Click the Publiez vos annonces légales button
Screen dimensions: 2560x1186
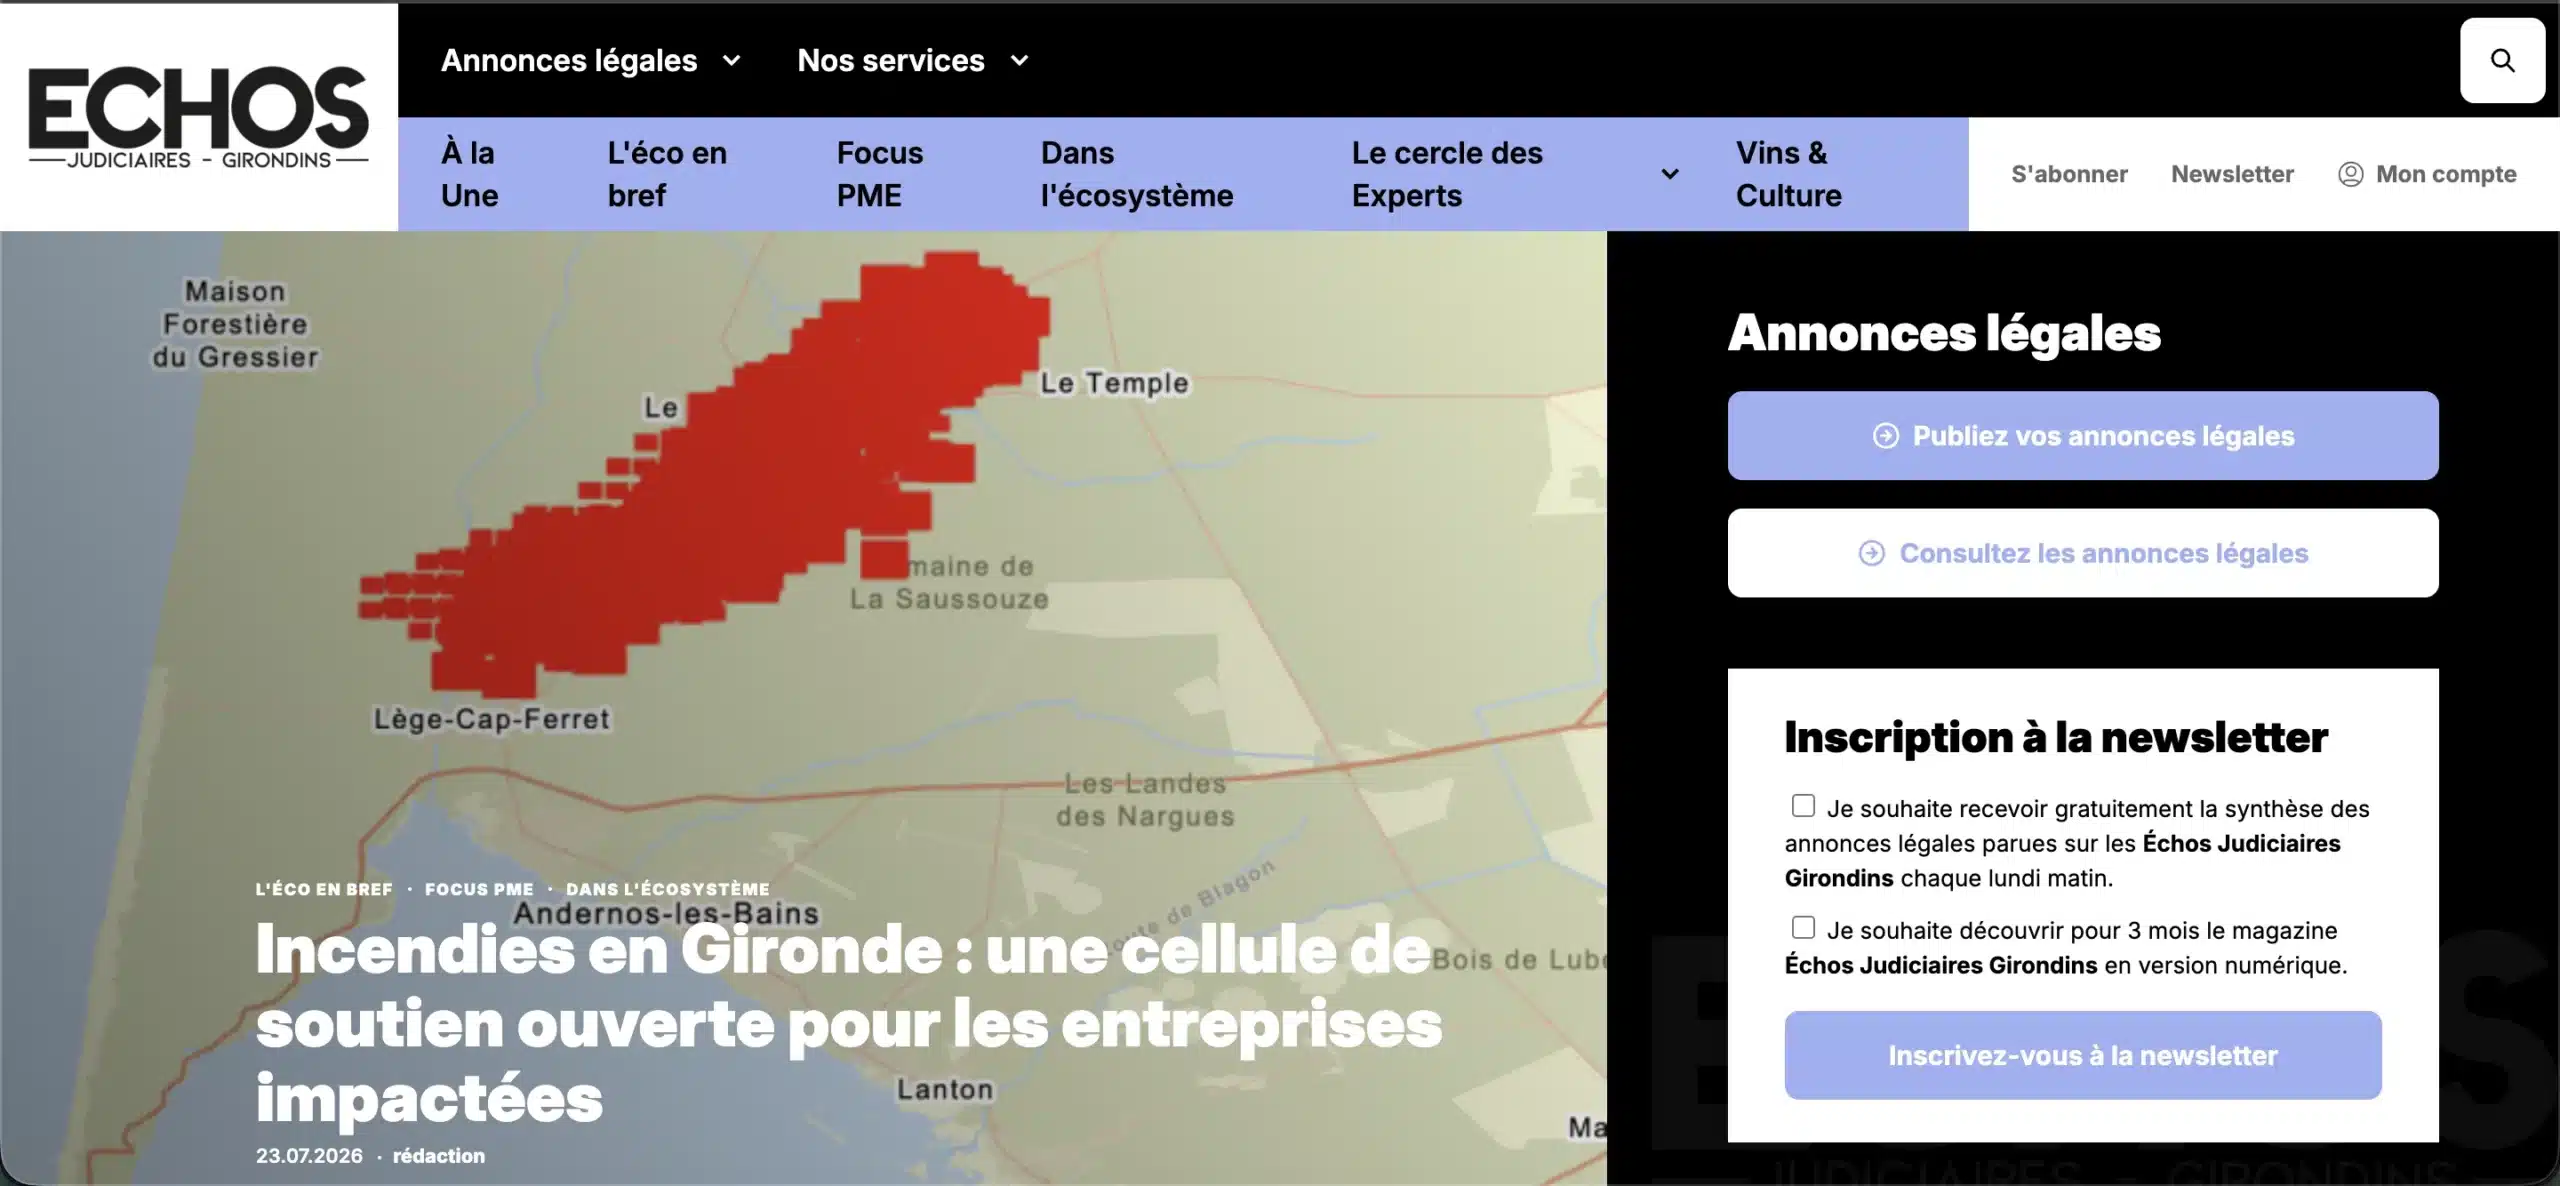point(2083,436)
